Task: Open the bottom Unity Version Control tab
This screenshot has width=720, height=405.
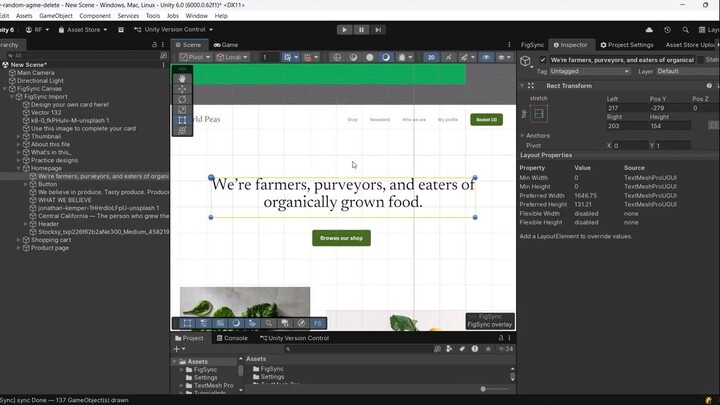Action: (294, 338)
